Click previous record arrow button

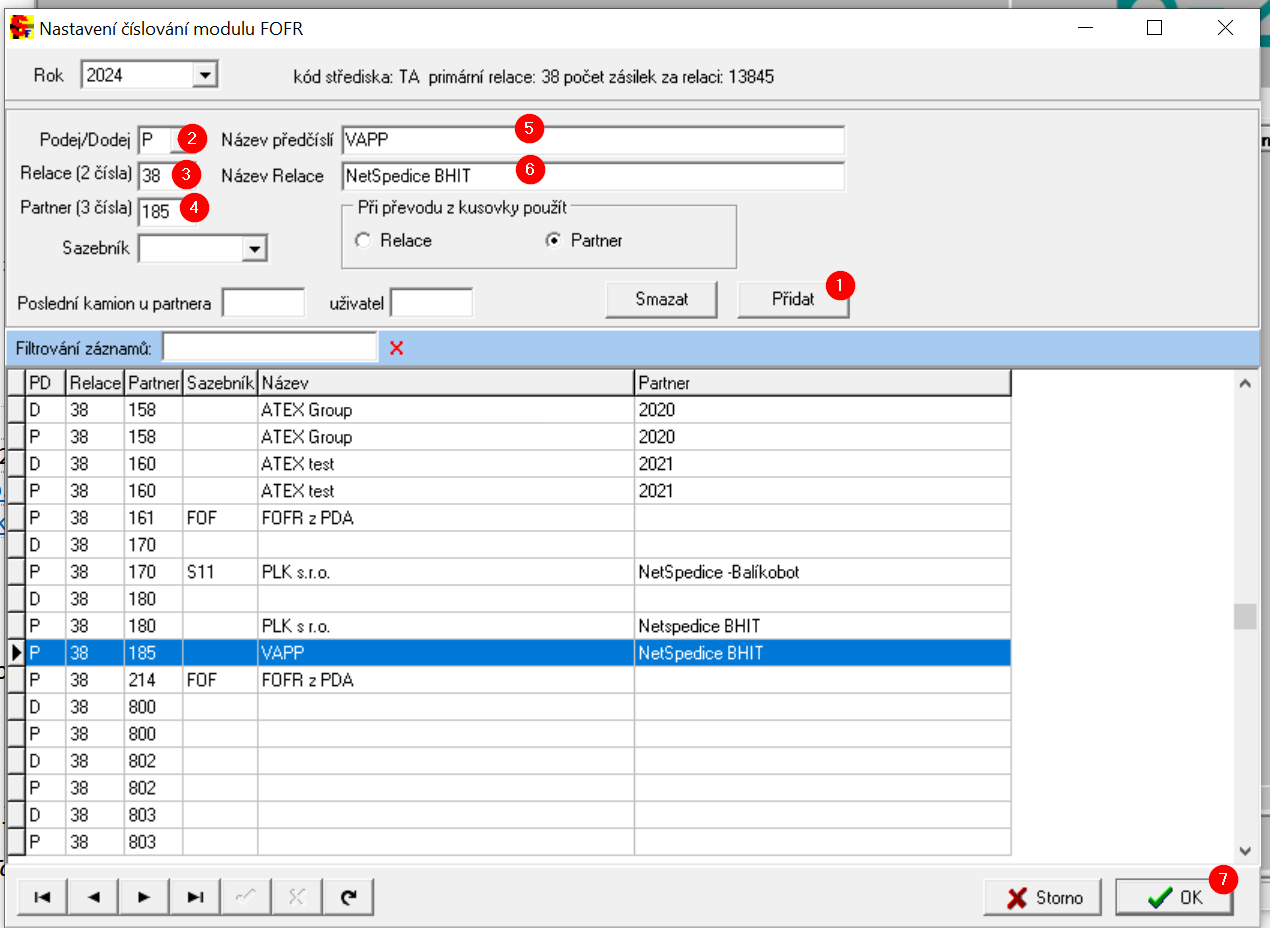(94, 897)
